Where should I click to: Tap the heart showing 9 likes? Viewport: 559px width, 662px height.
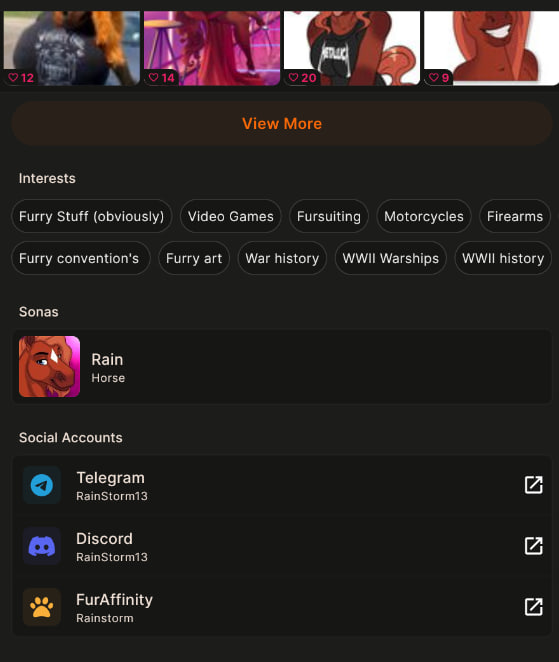click(434, 78)
